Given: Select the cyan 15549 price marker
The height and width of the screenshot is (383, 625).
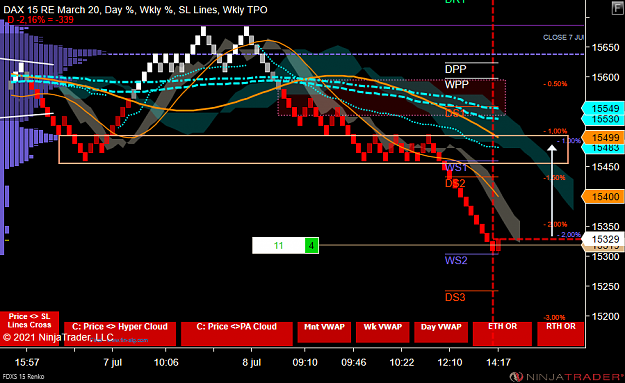Looking at the screenshot, I should click(x=603, y=108).
